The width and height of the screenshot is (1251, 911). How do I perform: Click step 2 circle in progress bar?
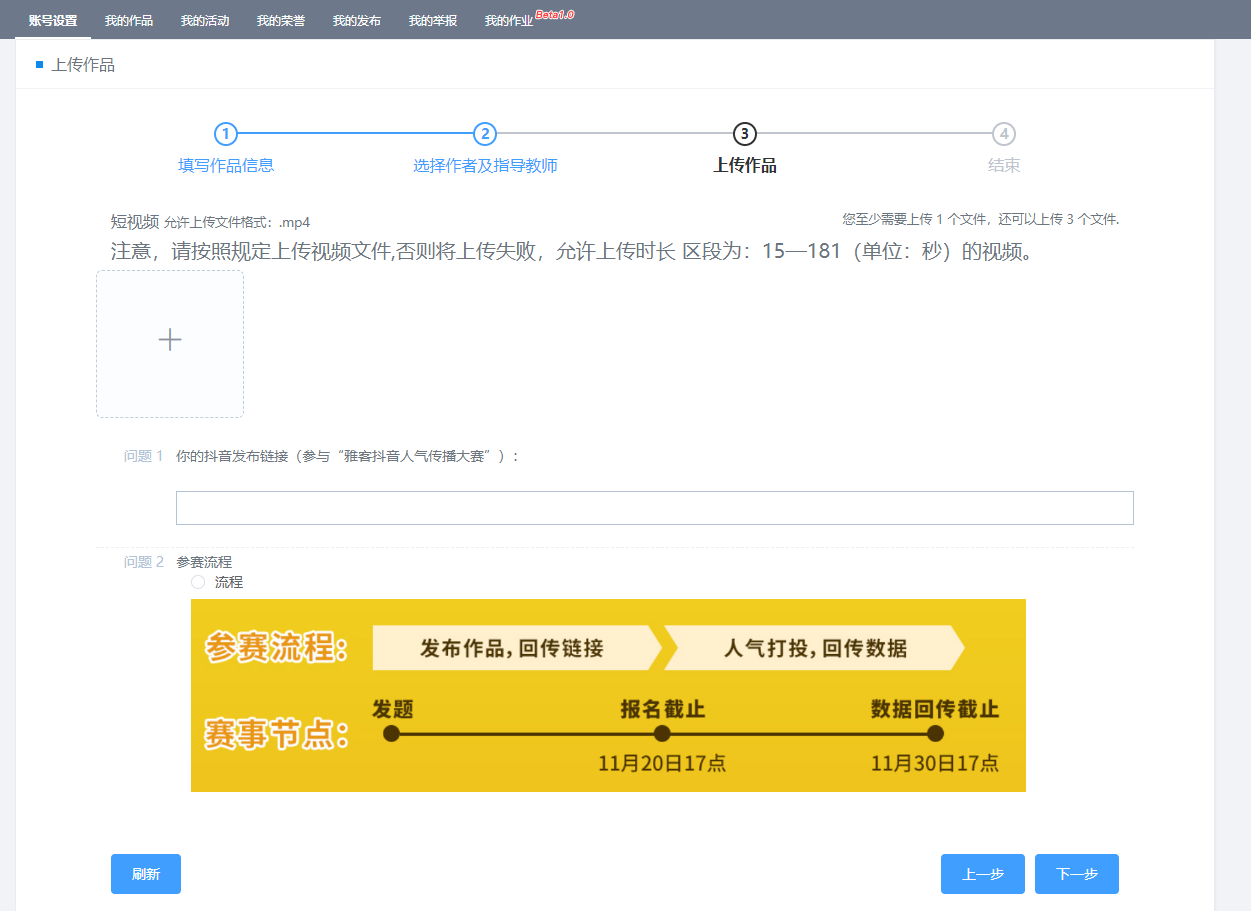(x=485, y=134)
